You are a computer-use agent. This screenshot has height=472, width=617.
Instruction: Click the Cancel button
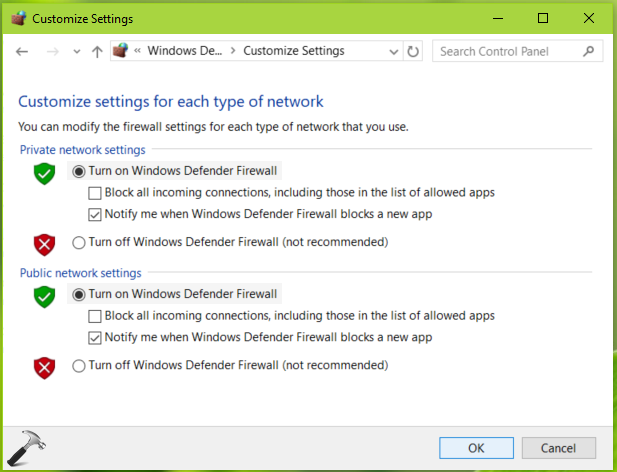[558, 448]
